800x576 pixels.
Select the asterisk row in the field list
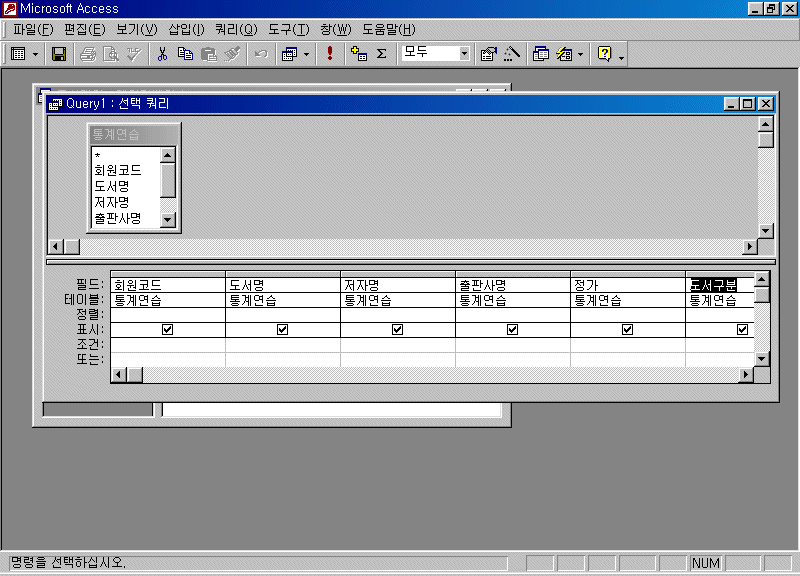[x=126, y=155]
